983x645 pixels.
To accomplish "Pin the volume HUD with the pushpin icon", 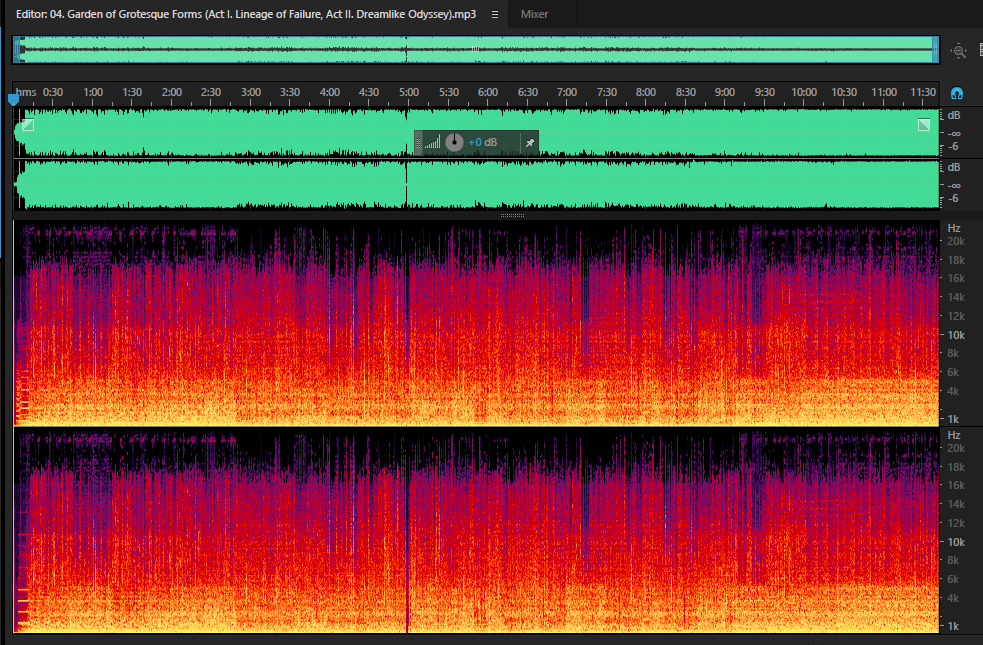I will click(x=530, y=143).
